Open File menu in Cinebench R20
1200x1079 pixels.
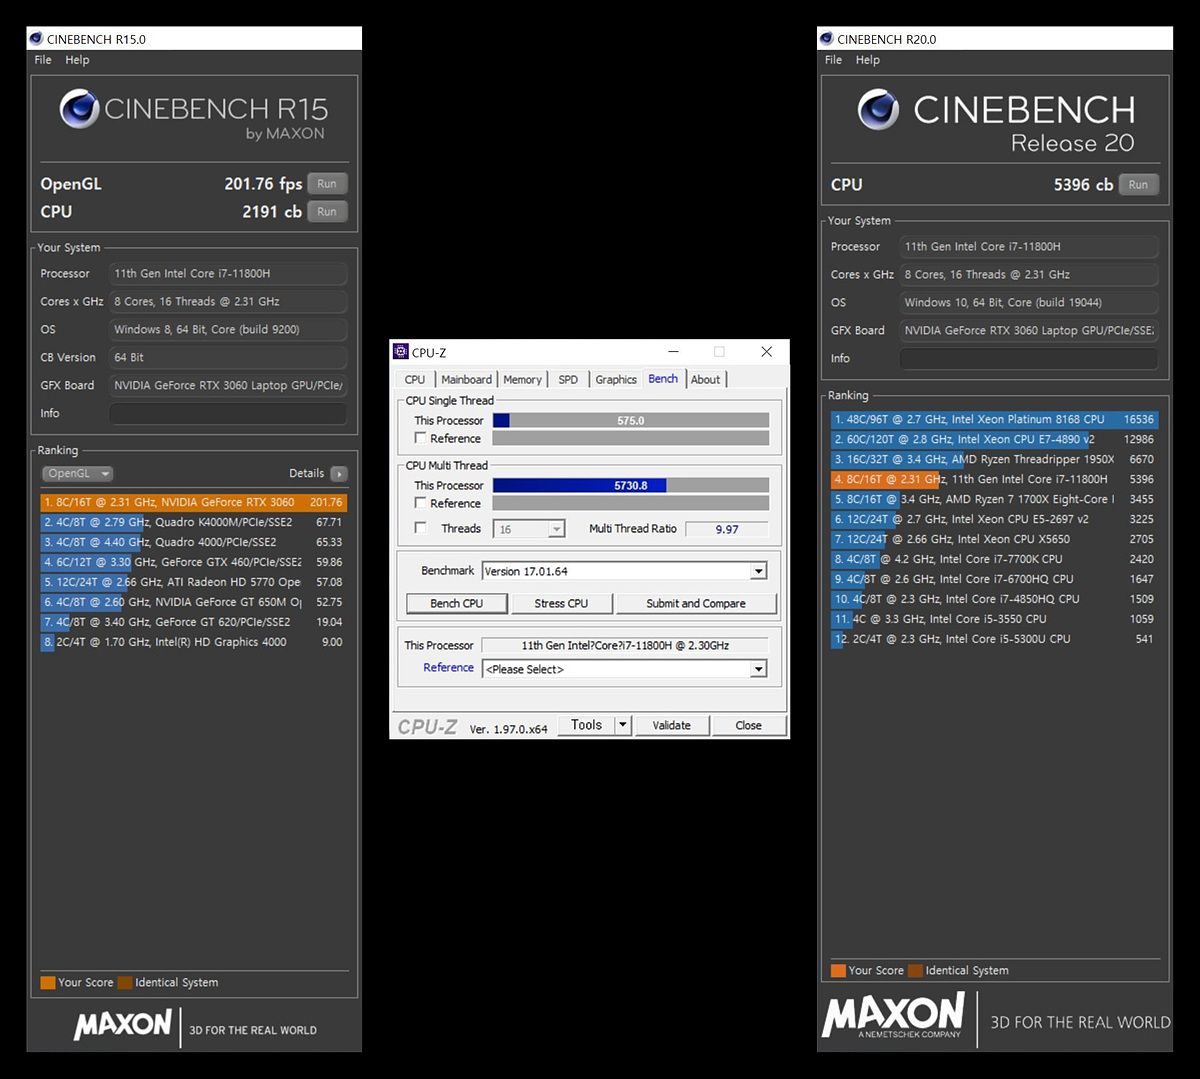click(x=833, y=60)
